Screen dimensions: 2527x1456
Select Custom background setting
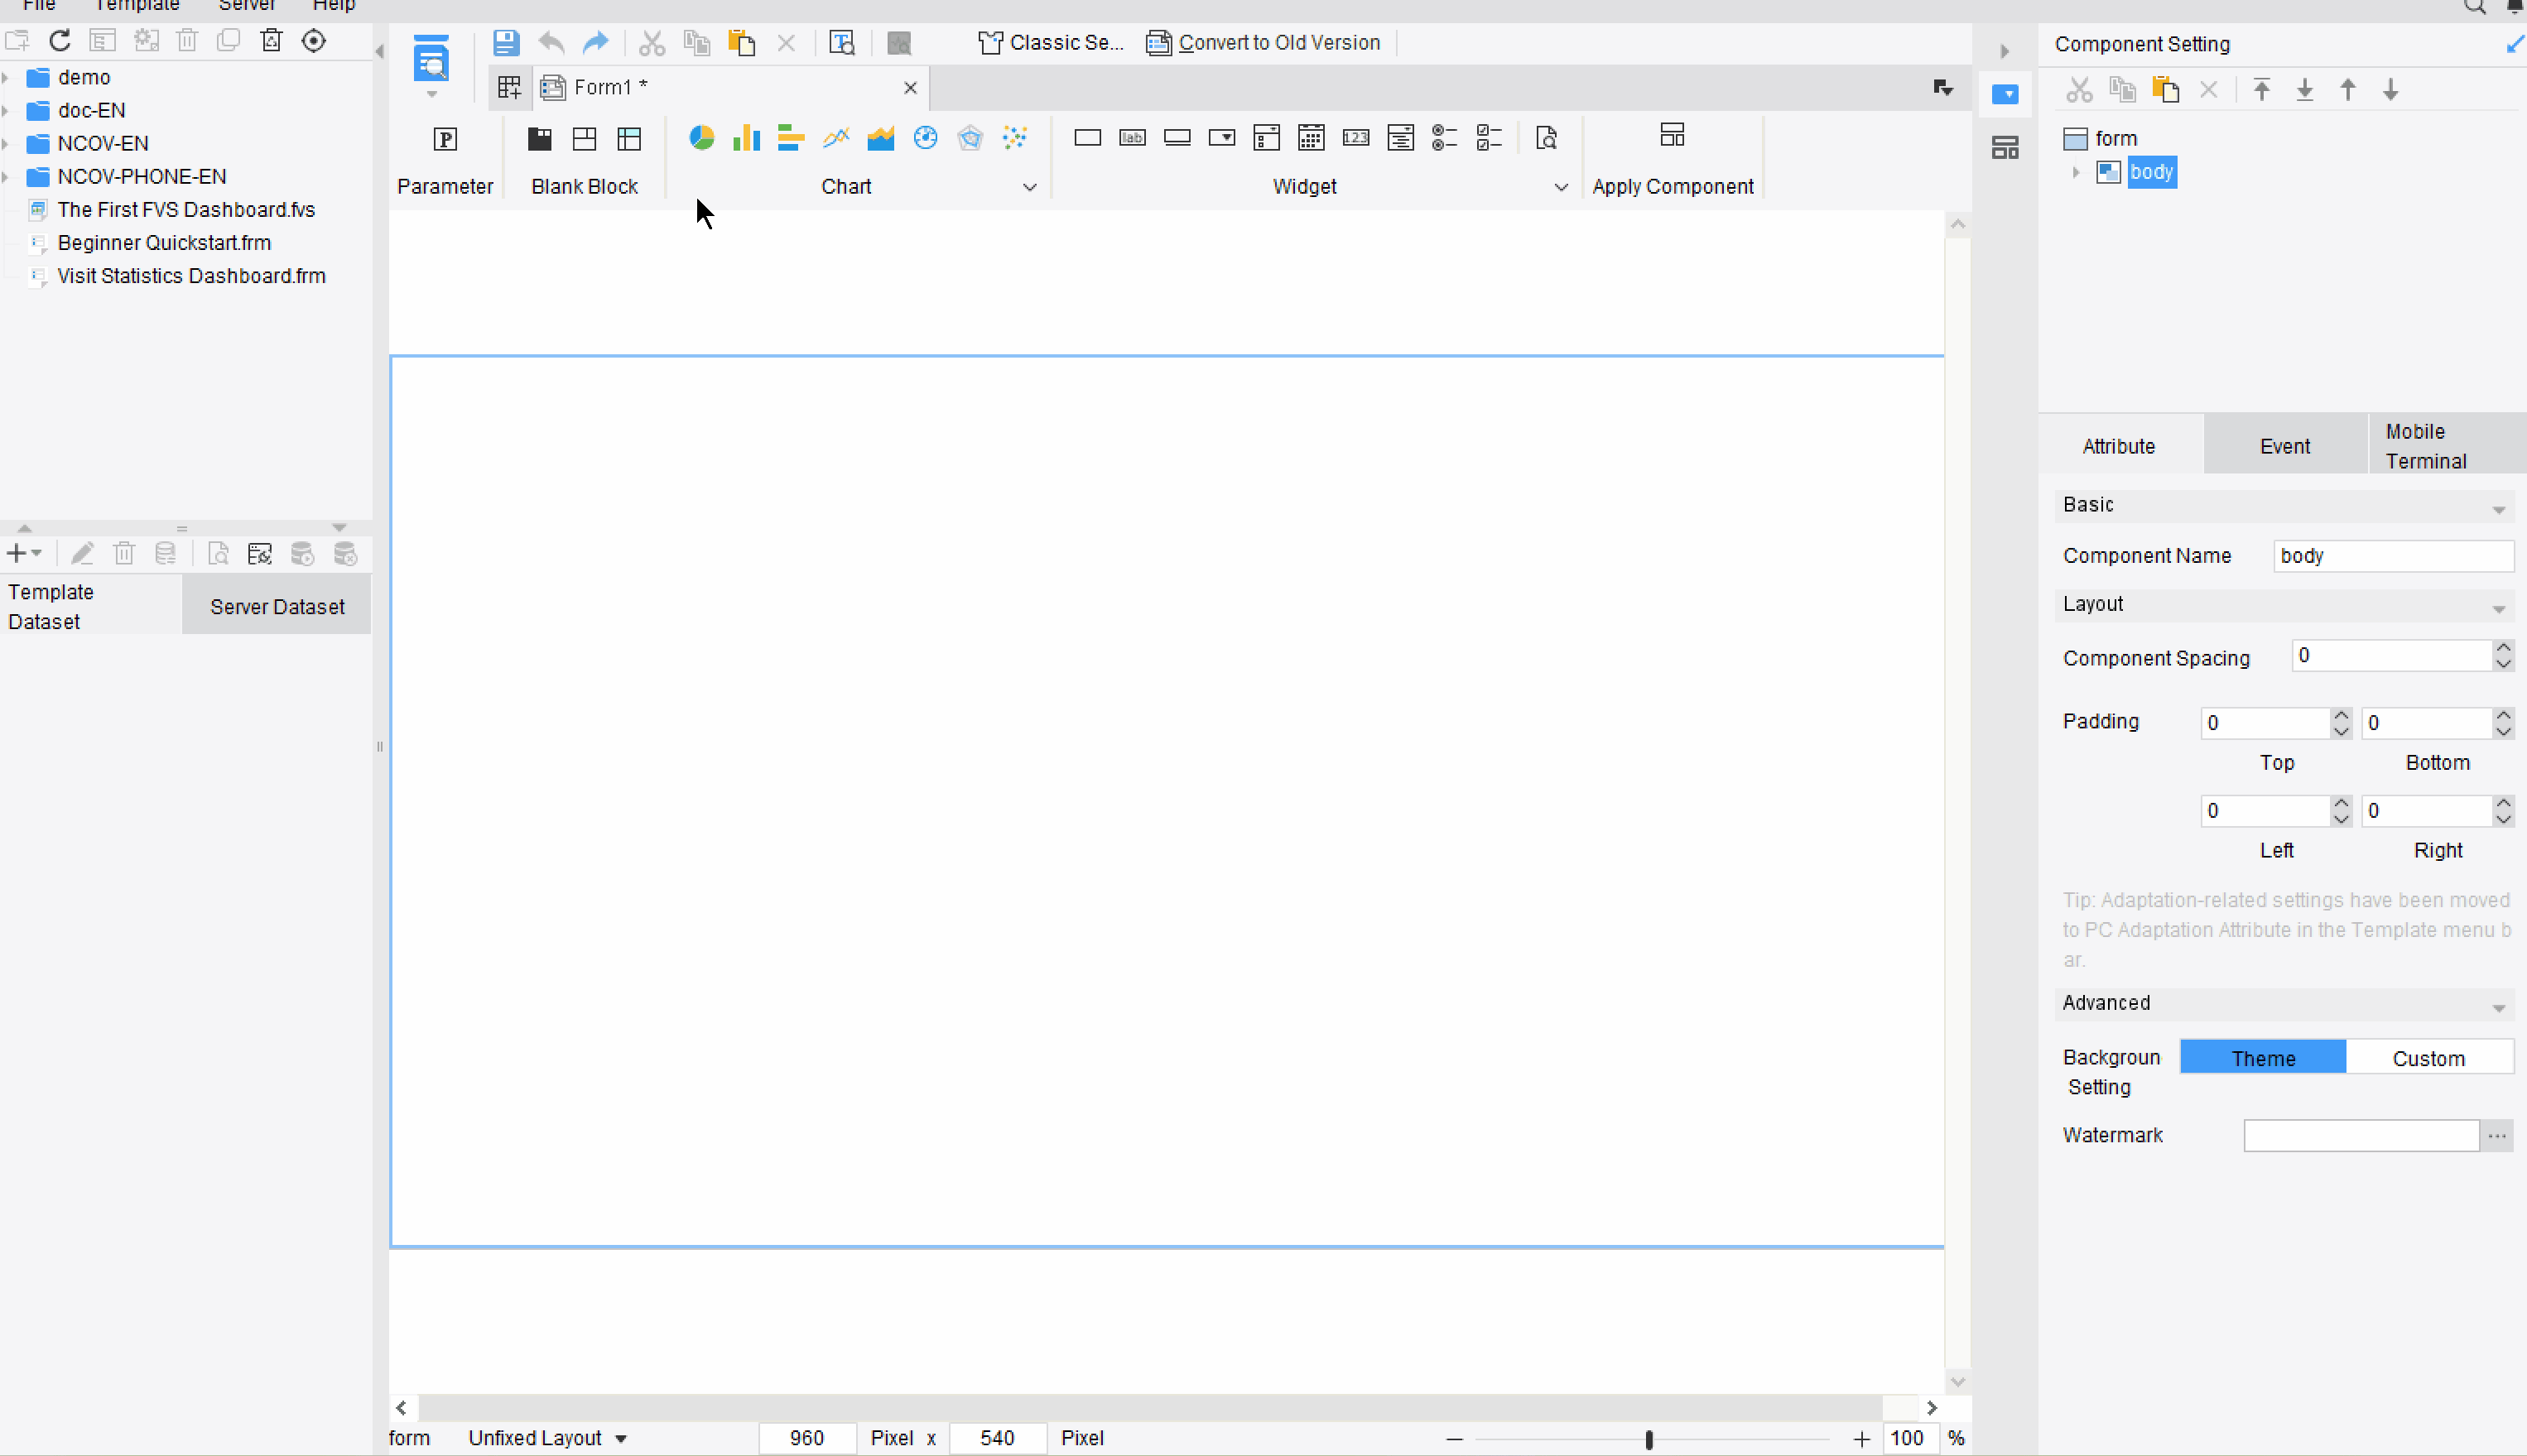point(2428,1058)
